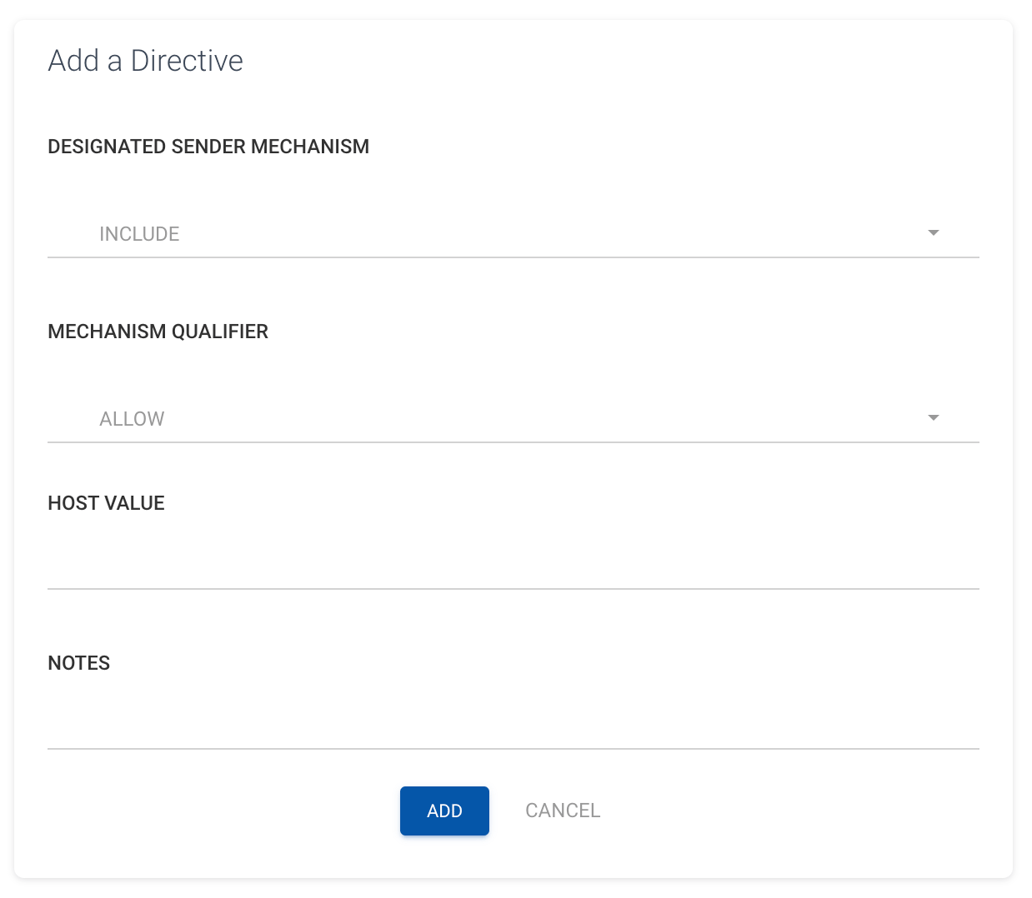
Task: Select the INCLUDE mechanism value
Action: tap(139, 233)
